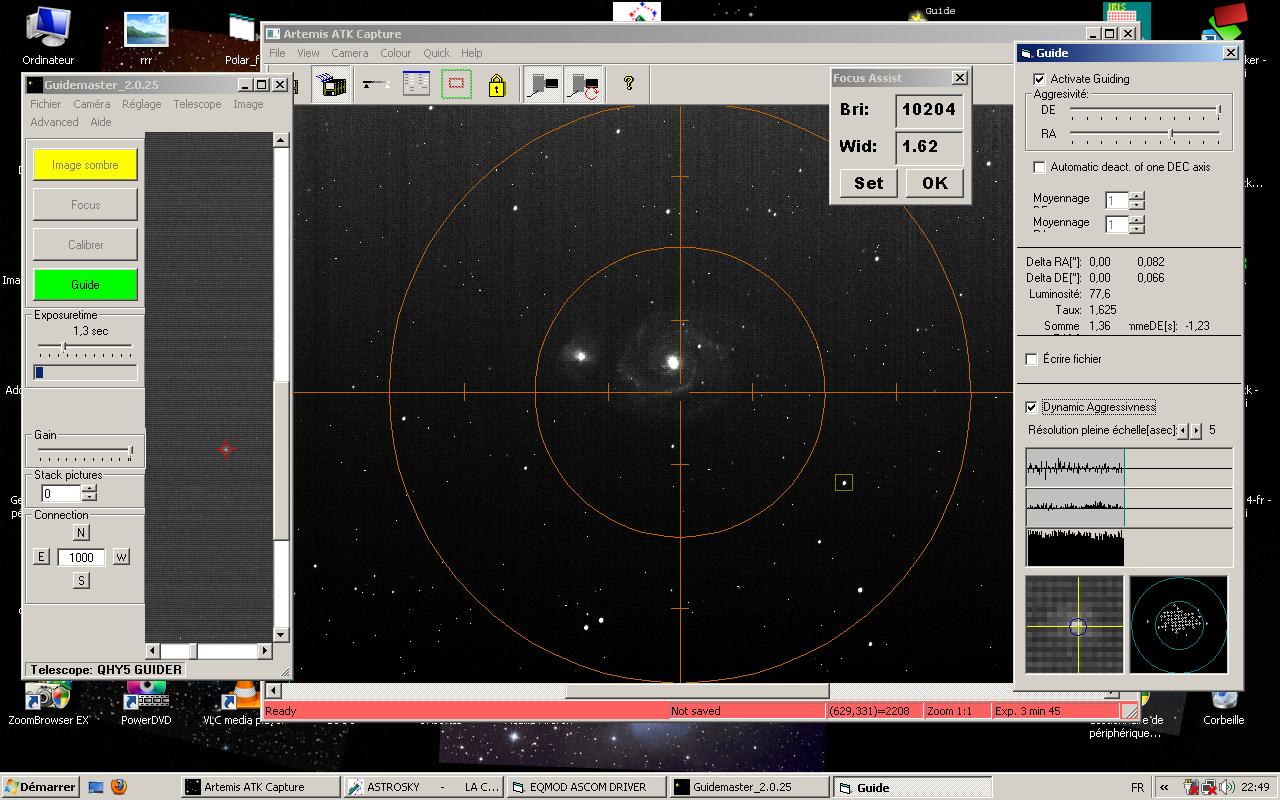Image resolution: width=1280 pixels, height=800 pixels.
Task: Click the volume icon in system tray
Action: pos(1226,787)
